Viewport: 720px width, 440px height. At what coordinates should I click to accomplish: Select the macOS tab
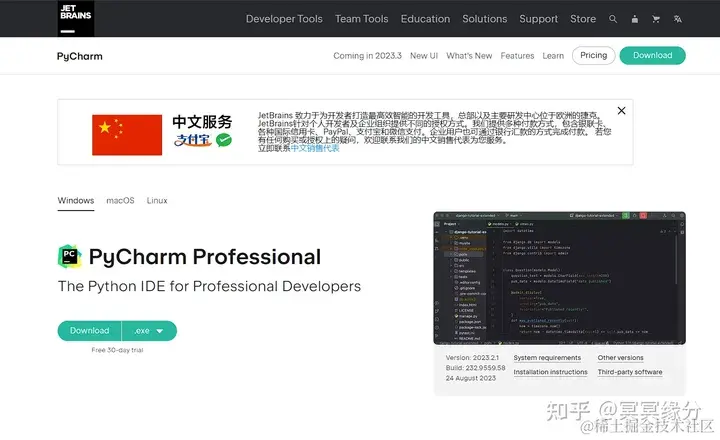[x=120, y=201]
